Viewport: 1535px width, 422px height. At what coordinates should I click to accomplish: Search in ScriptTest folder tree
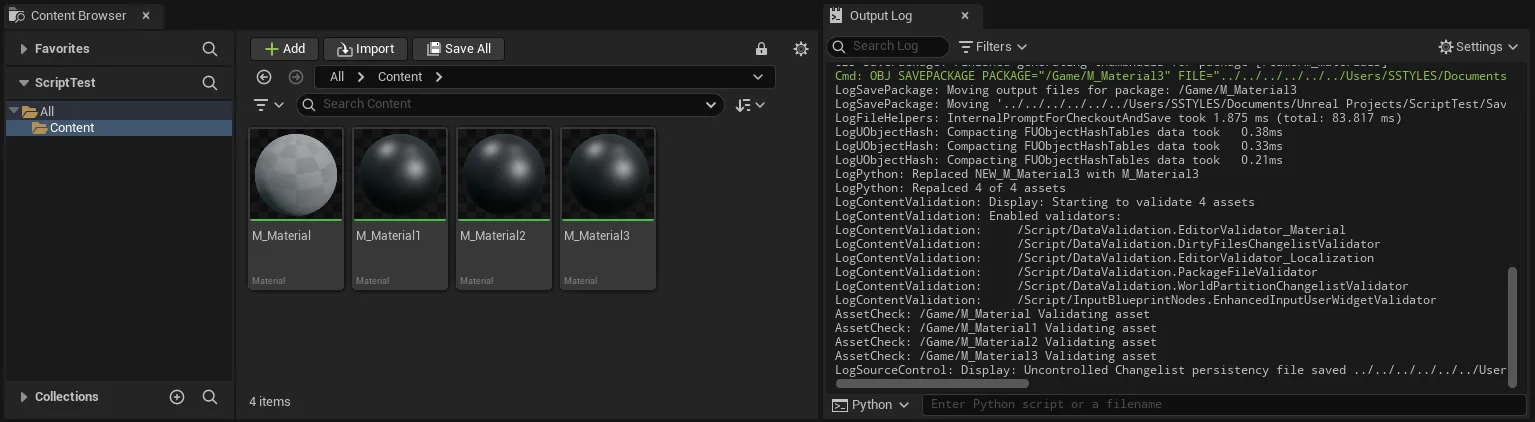pyautogui.click(x=210, y=83)
